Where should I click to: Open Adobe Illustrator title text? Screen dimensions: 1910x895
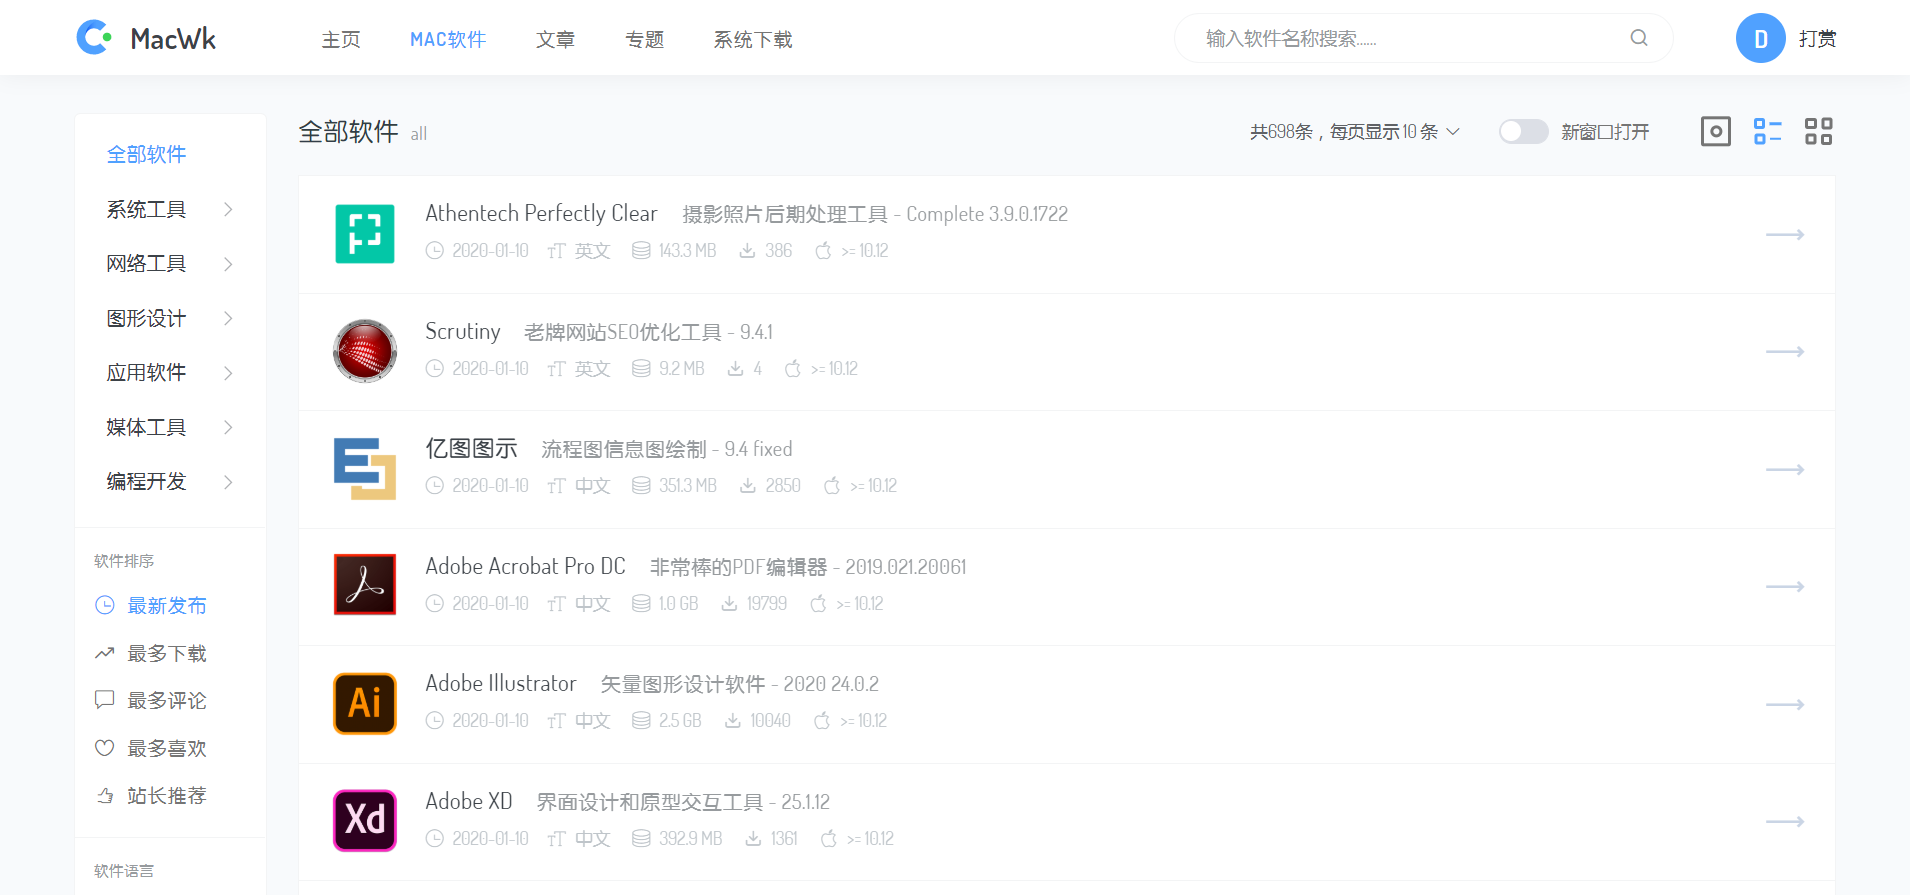click(x=501, y=683)
